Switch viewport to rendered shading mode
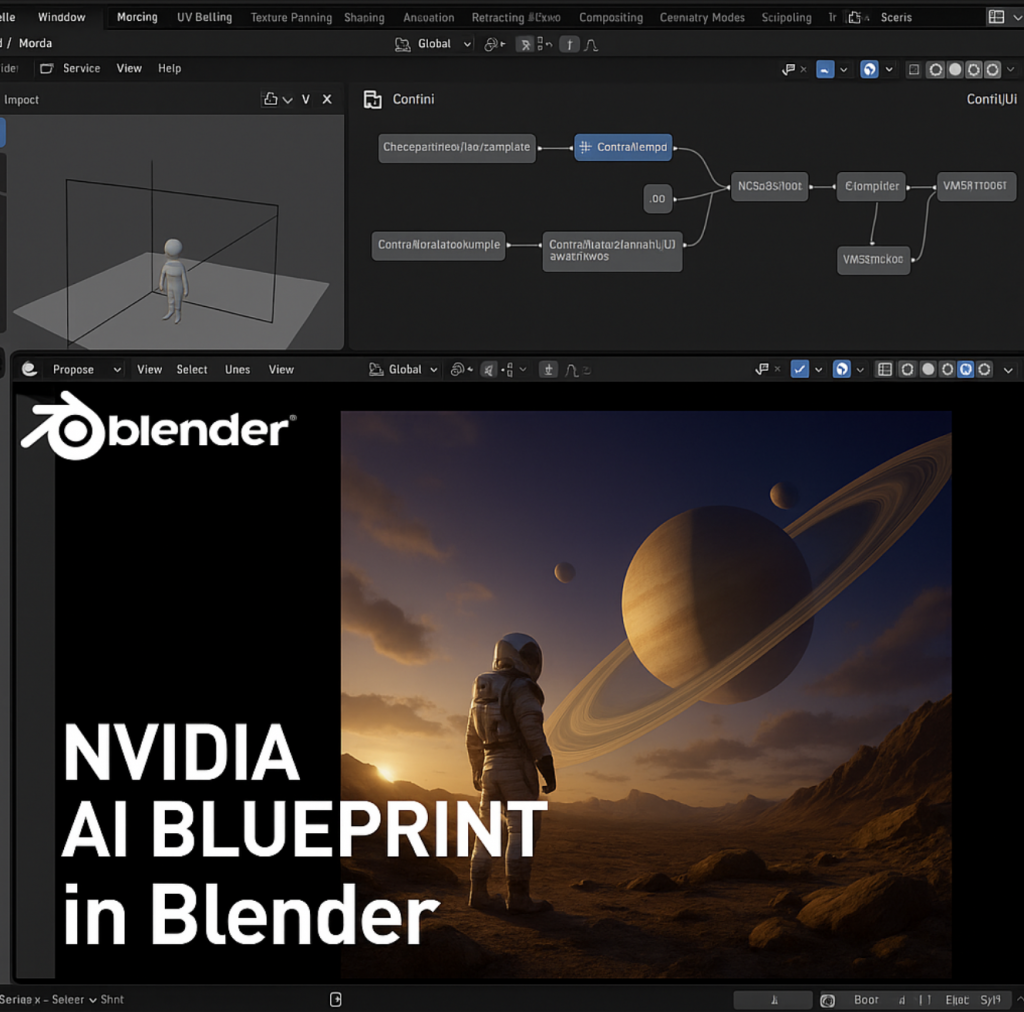 965,369
